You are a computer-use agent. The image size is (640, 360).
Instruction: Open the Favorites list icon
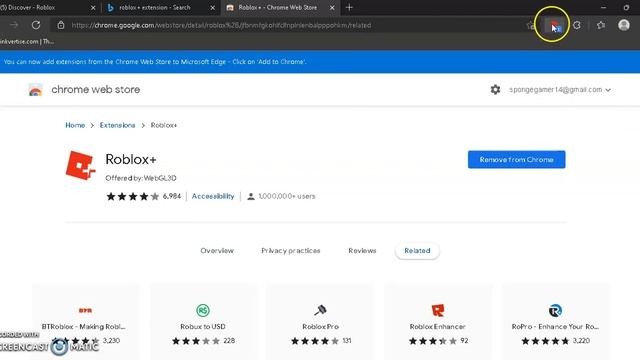tap(601, 25)
